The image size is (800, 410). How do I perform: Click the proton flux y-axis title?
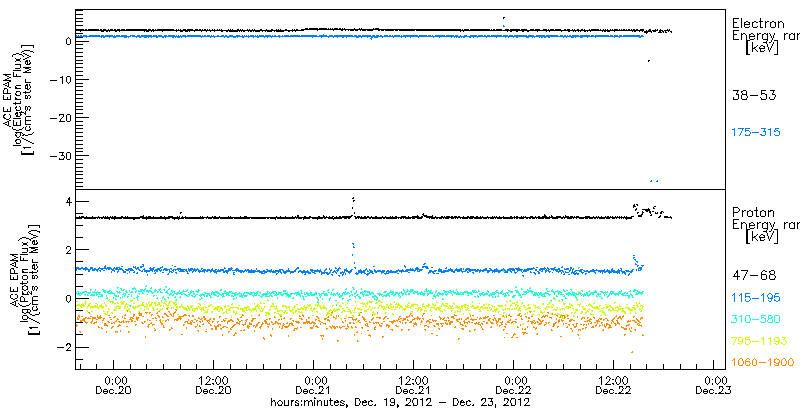(x=25, y=281)
